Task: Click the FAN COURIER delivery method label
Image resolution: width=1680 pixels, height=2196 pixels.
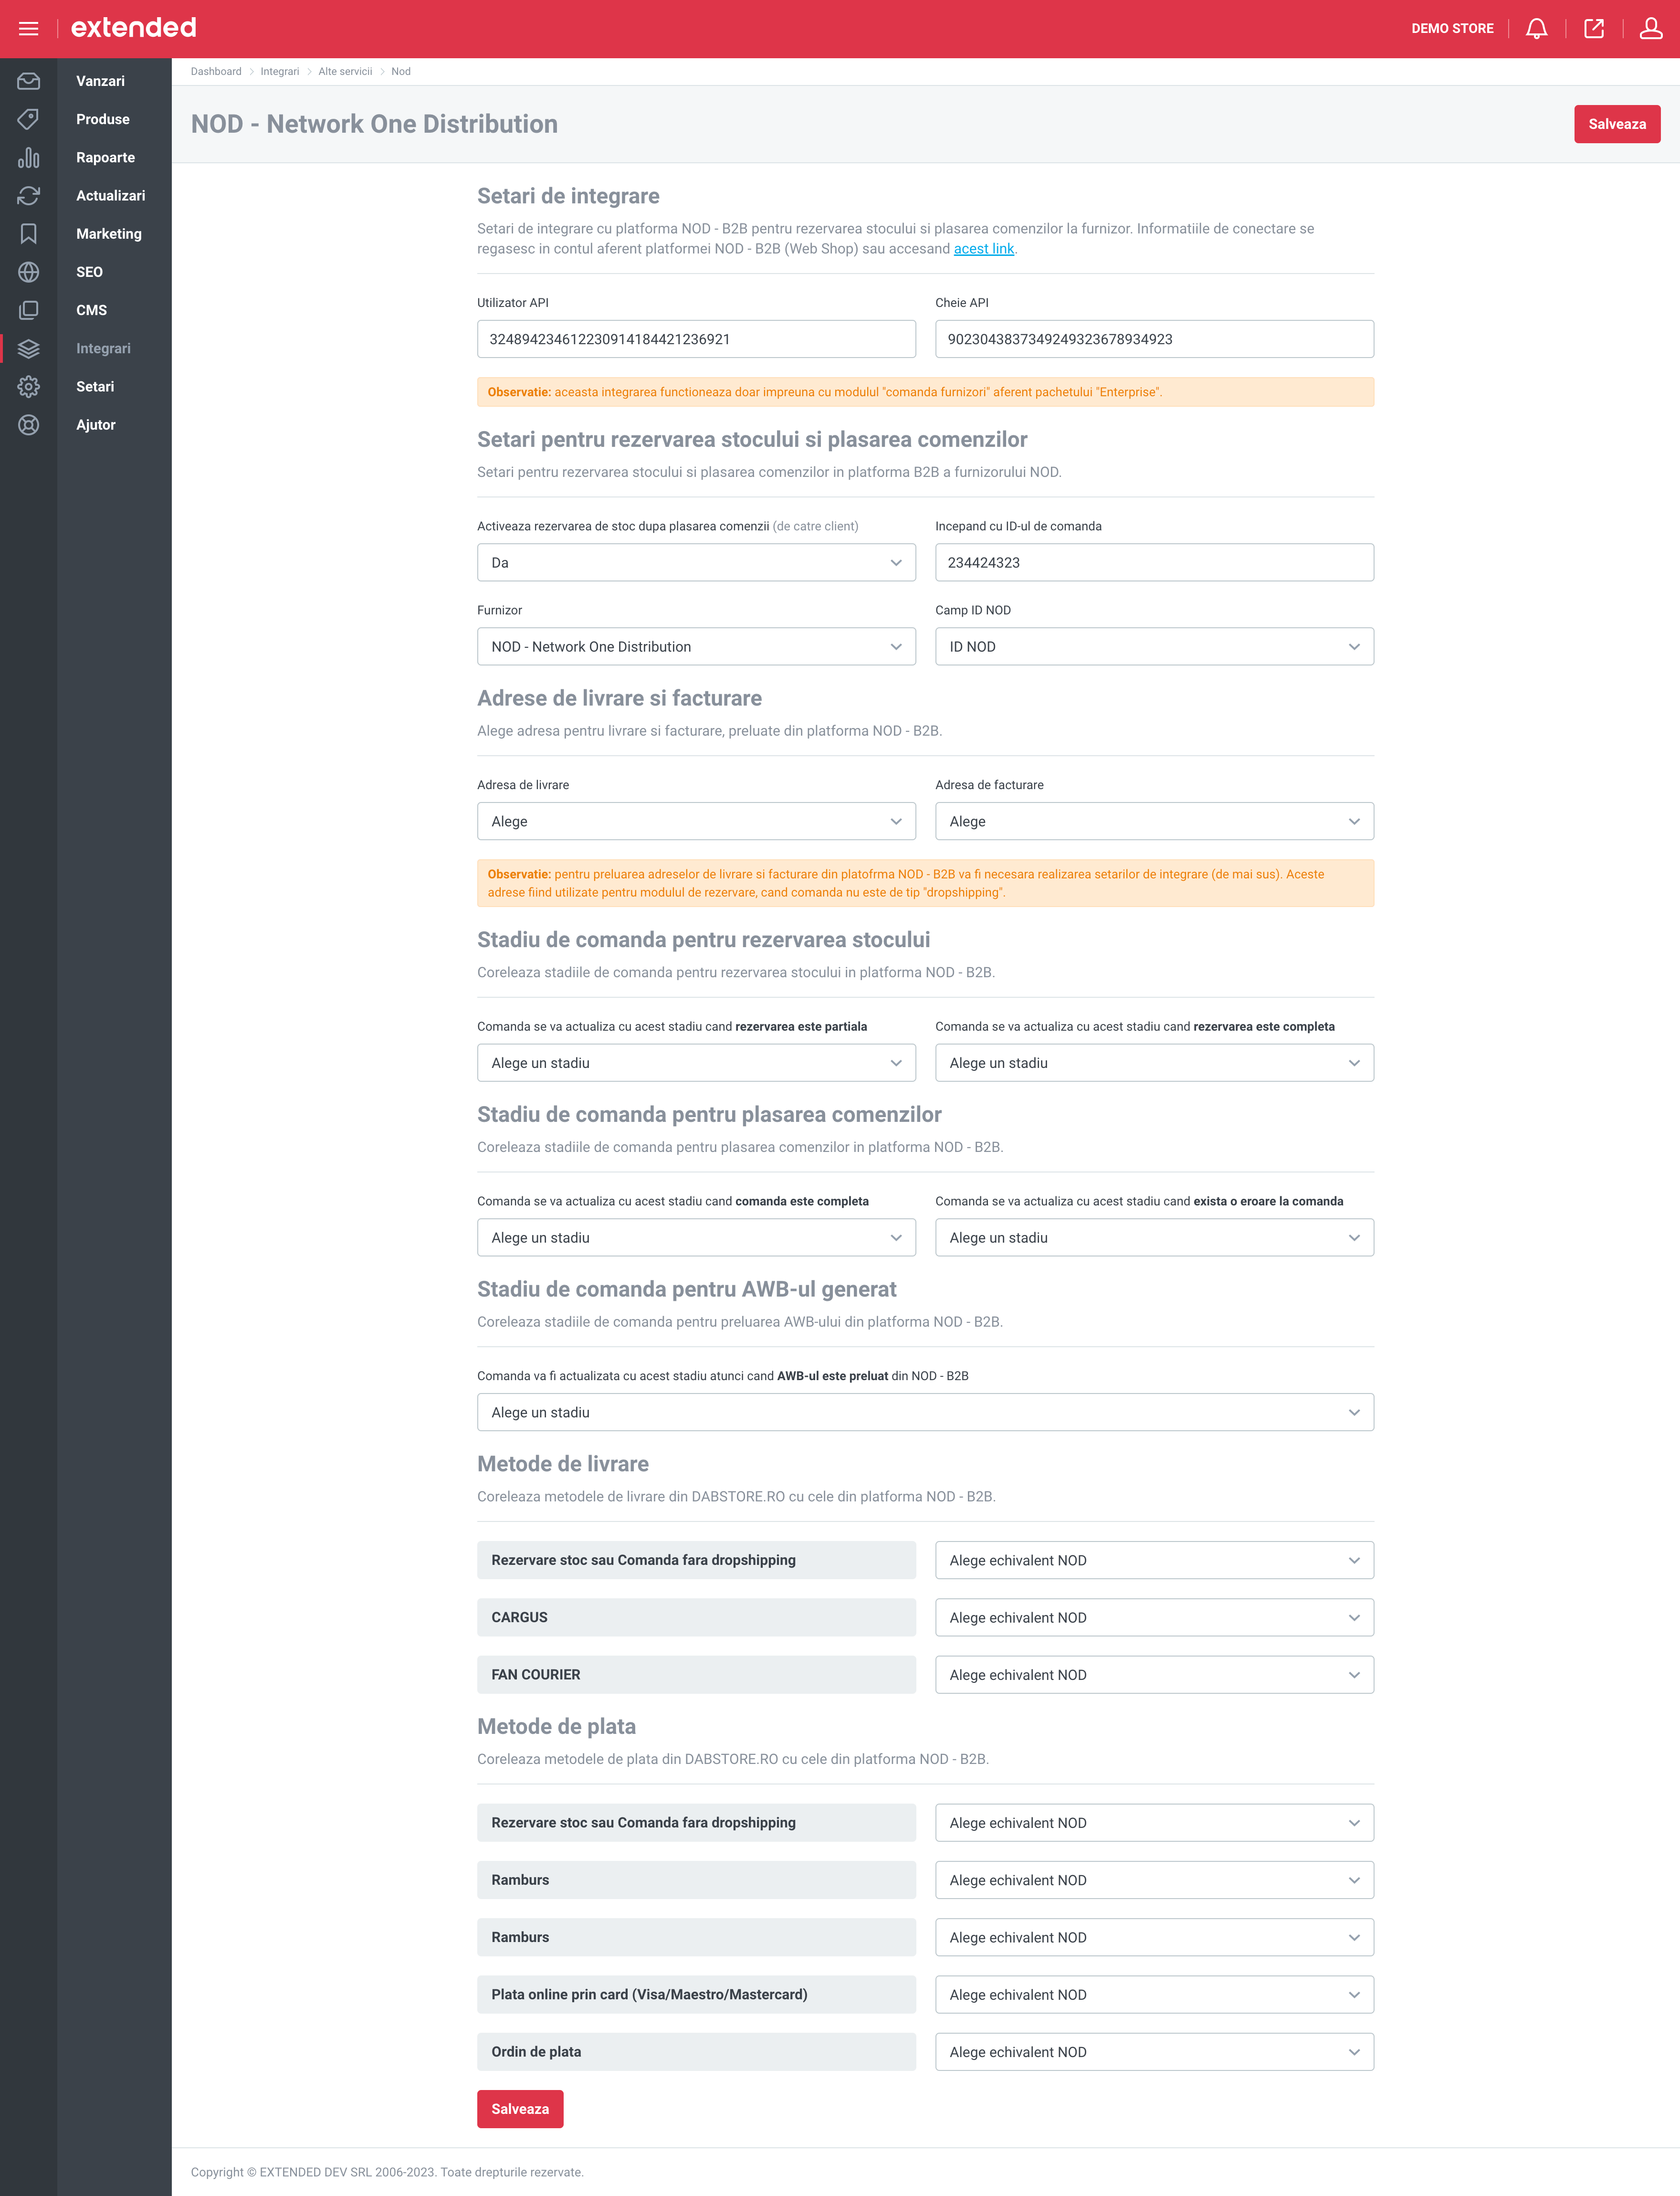Action: click(x=696, y=1675)
